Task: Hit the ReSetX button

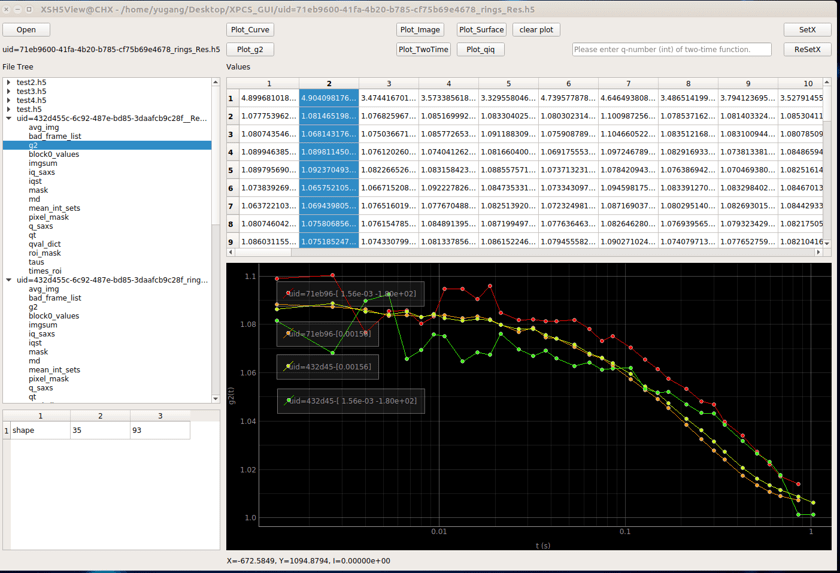Action: 807,49
